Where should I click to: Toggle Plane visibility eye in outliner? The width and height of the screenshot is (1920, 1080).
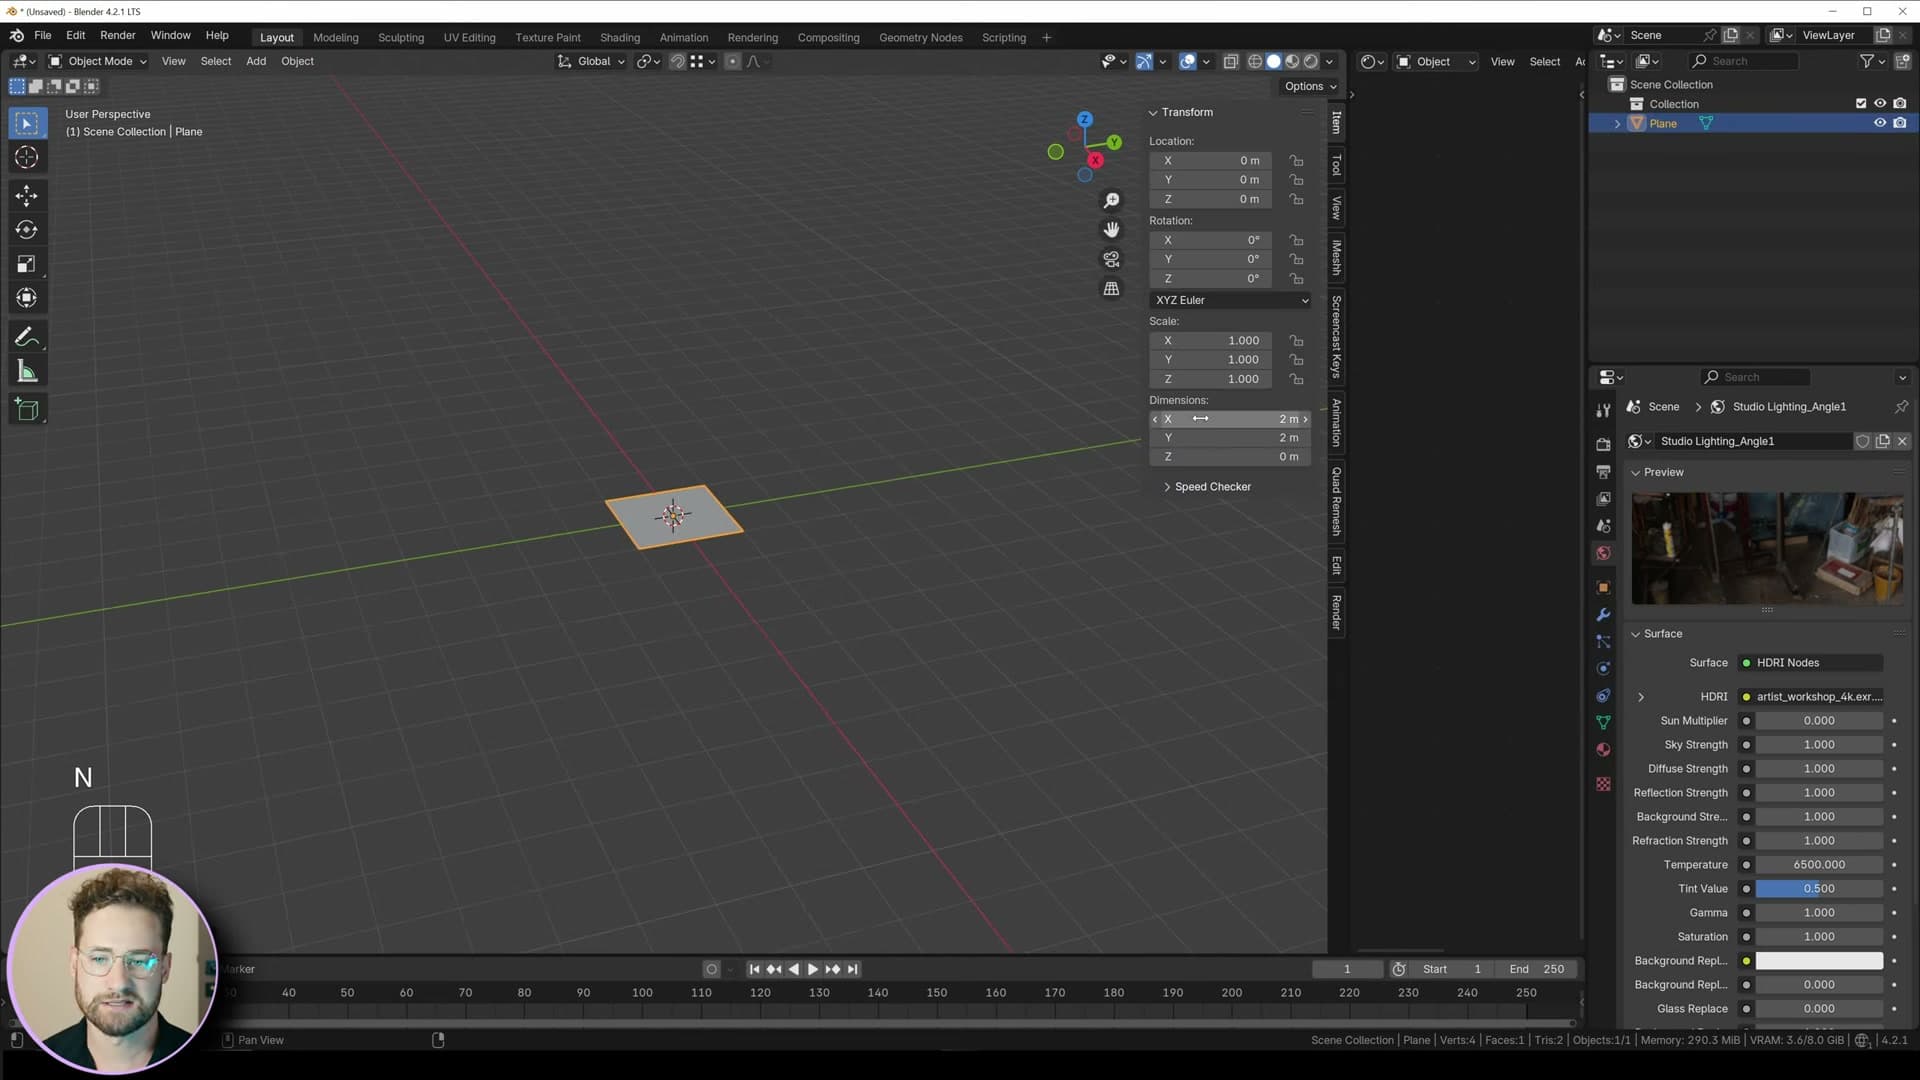[1880, 123]
